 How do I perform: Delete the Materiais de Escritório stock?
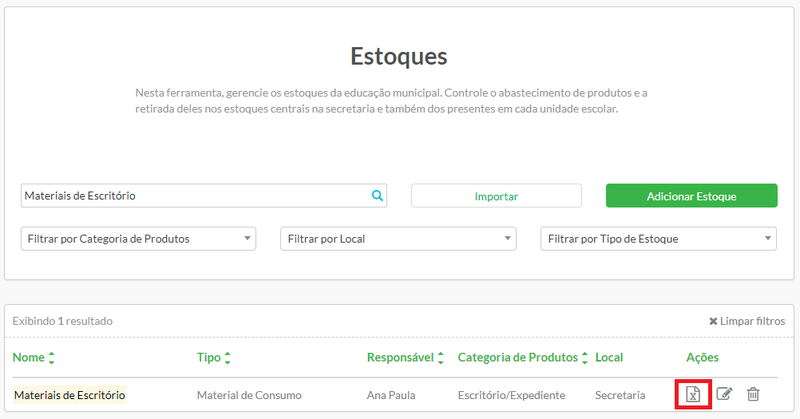(753, 395)
